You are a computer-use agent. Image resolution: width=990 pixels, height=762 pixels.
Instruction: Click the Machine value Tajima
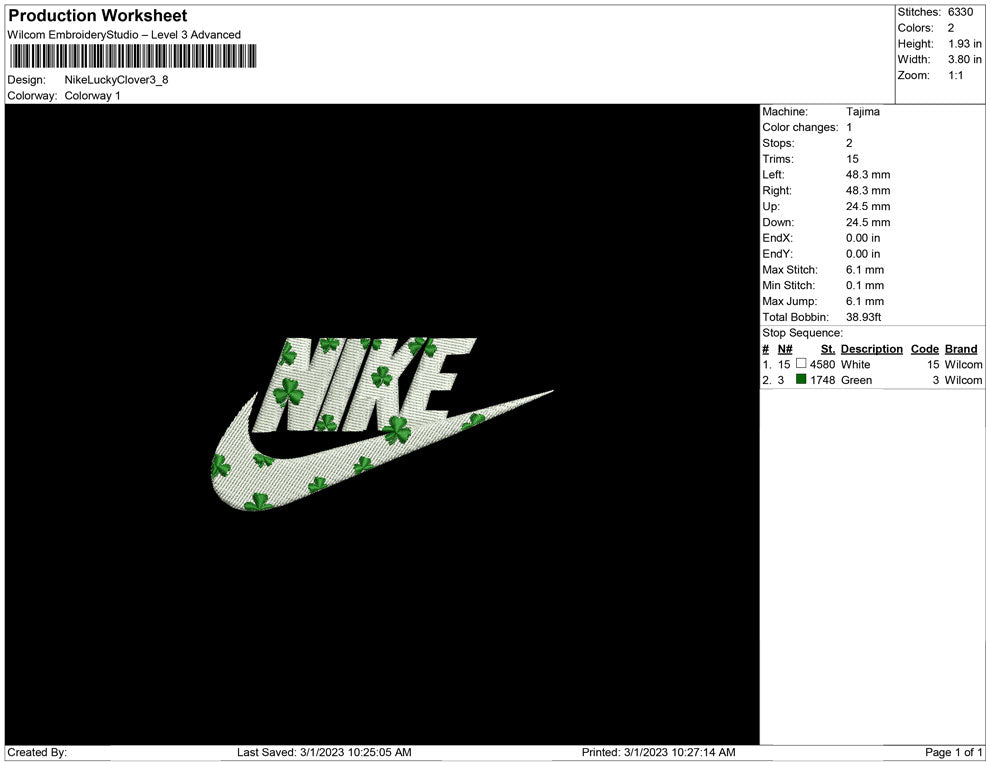863,112
